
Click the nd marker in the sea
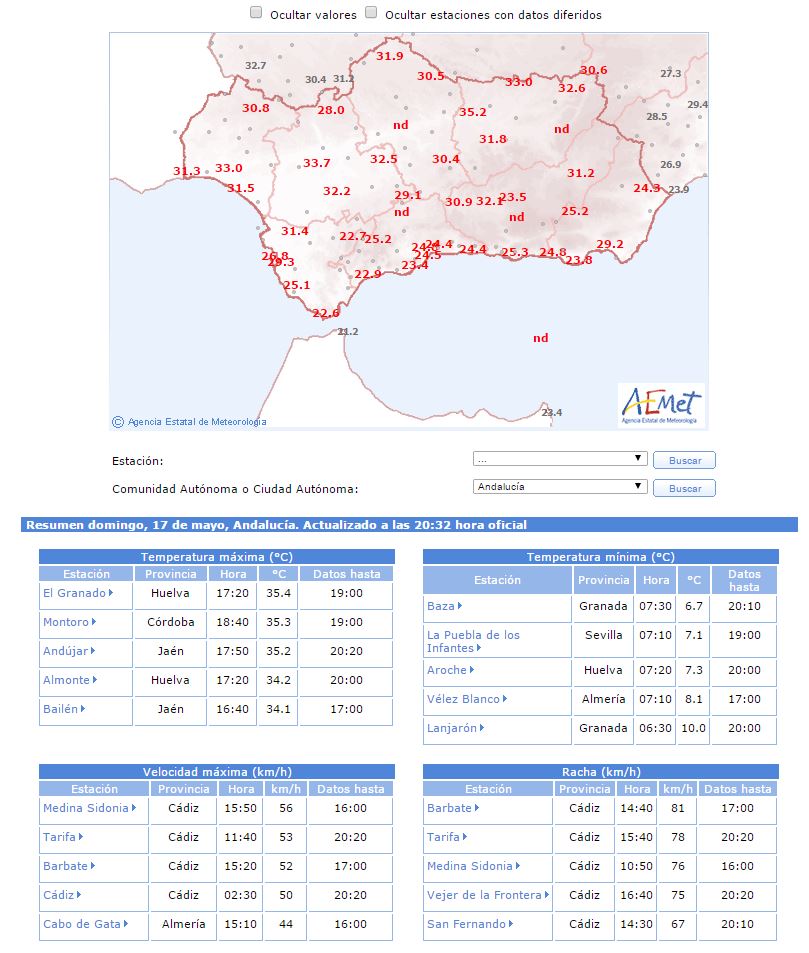click(540, 338)
